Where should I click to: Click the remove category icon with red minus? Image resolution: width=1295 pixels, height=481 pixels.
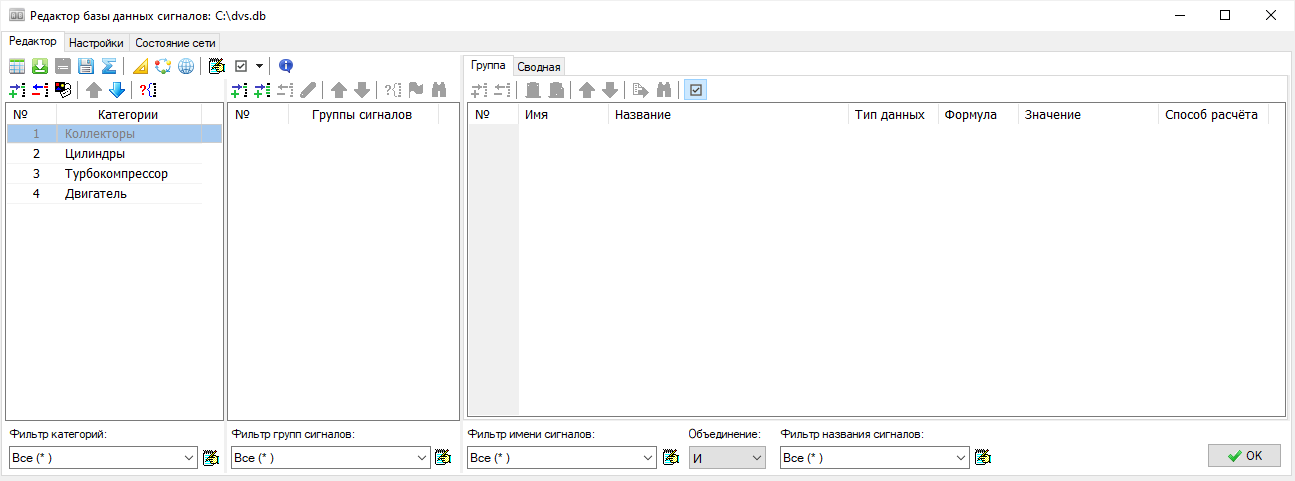(x=40, y=90)
